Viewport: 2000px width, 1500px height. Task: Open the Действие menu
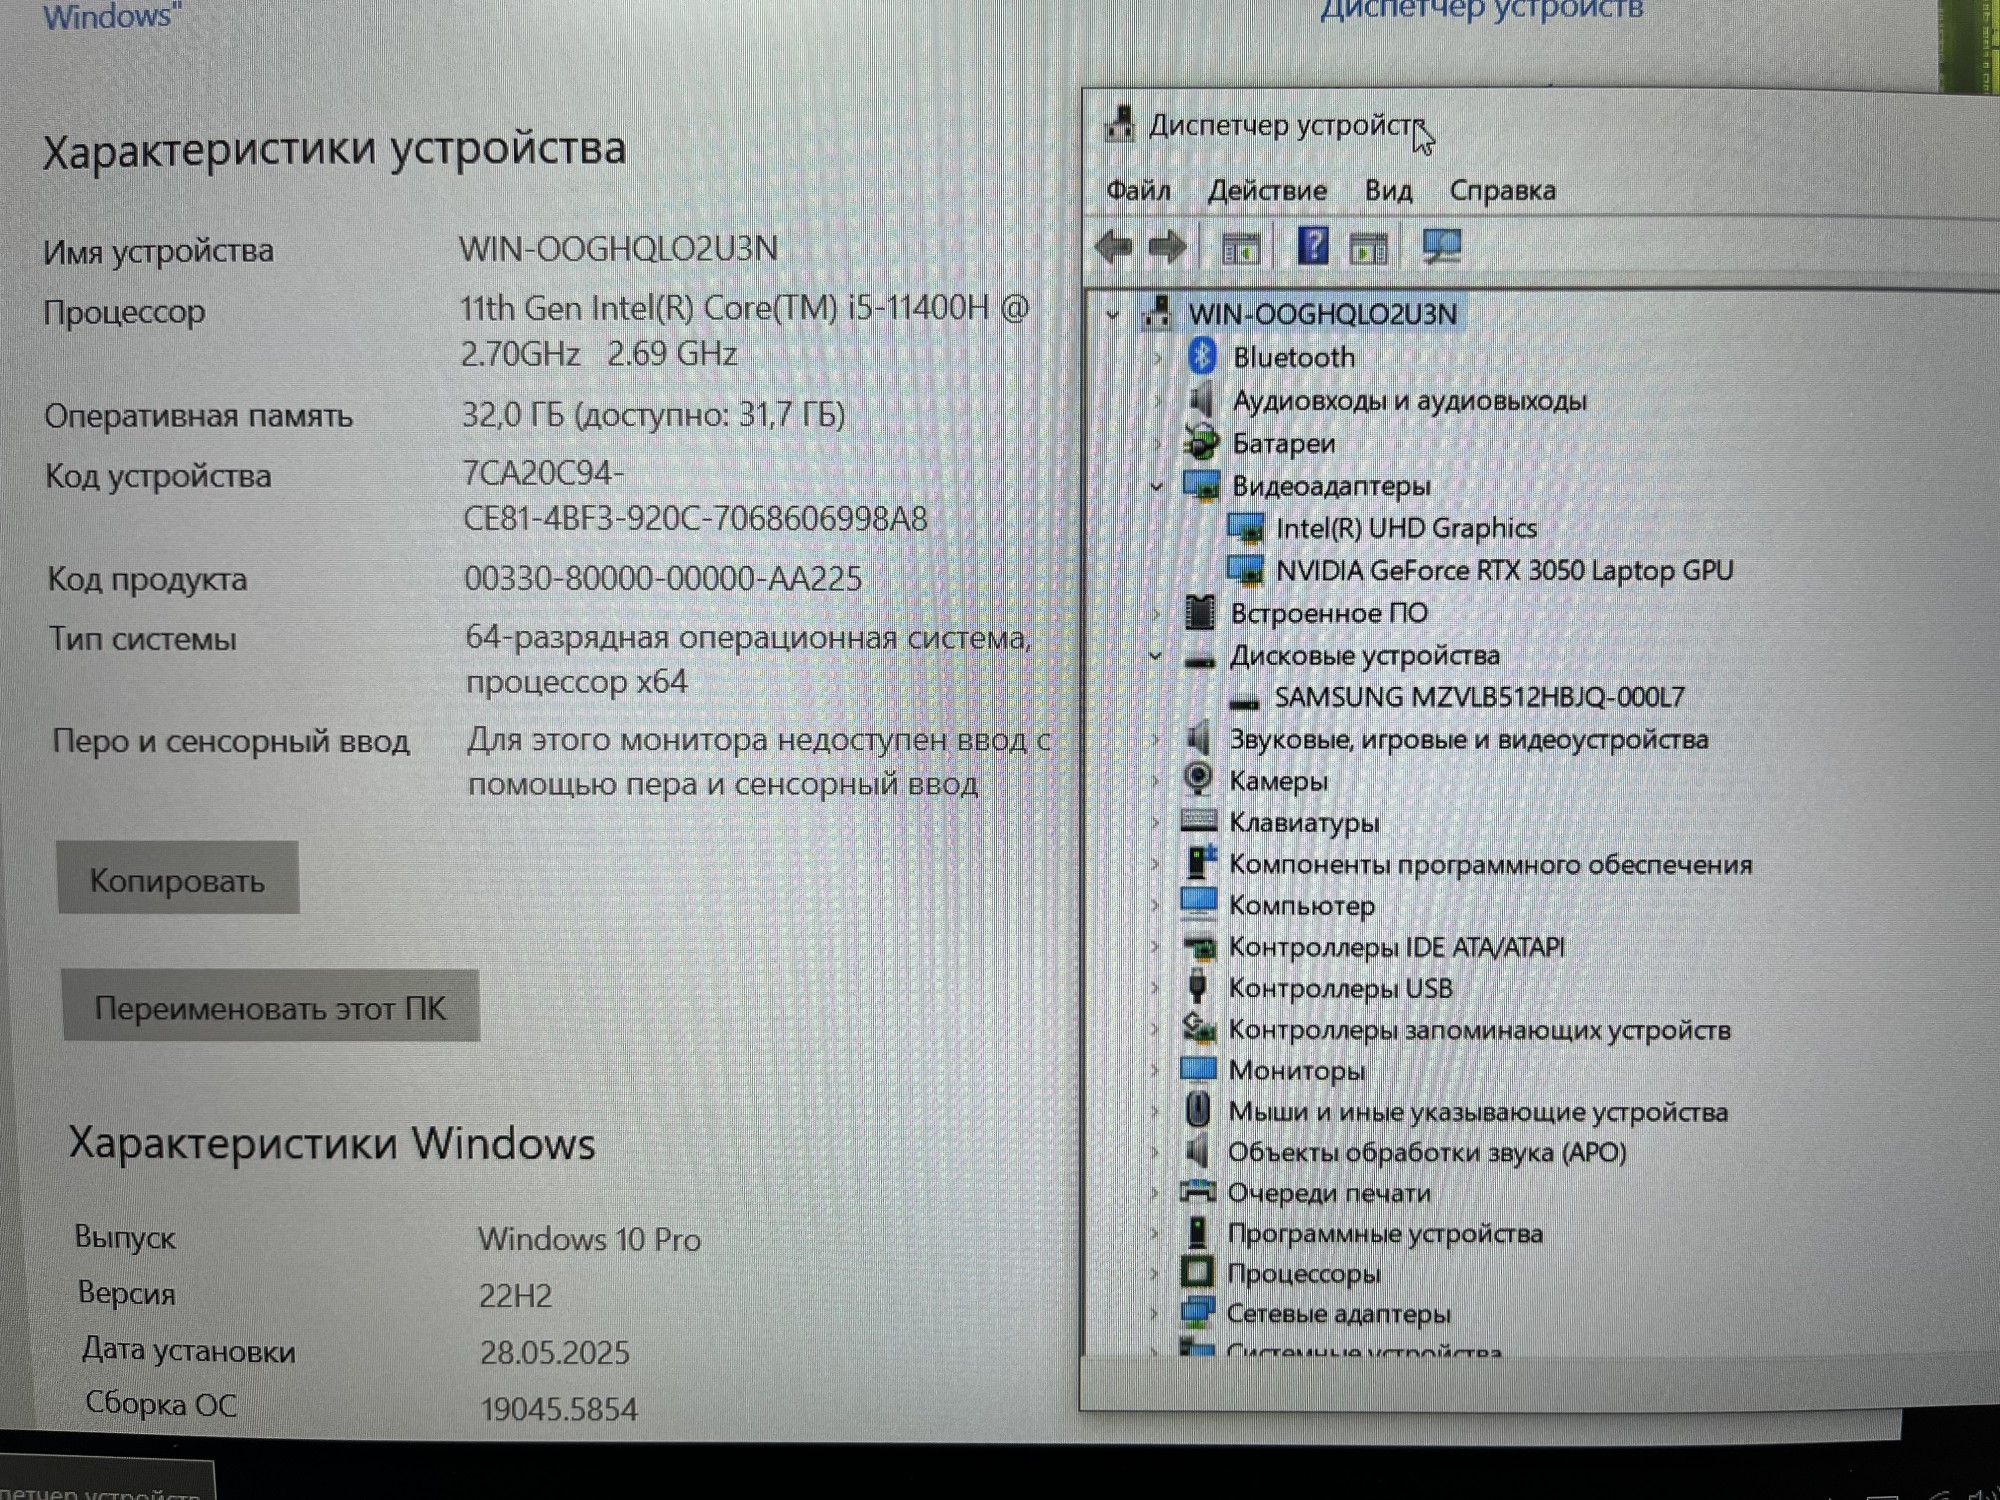(x=1268, y=190)
